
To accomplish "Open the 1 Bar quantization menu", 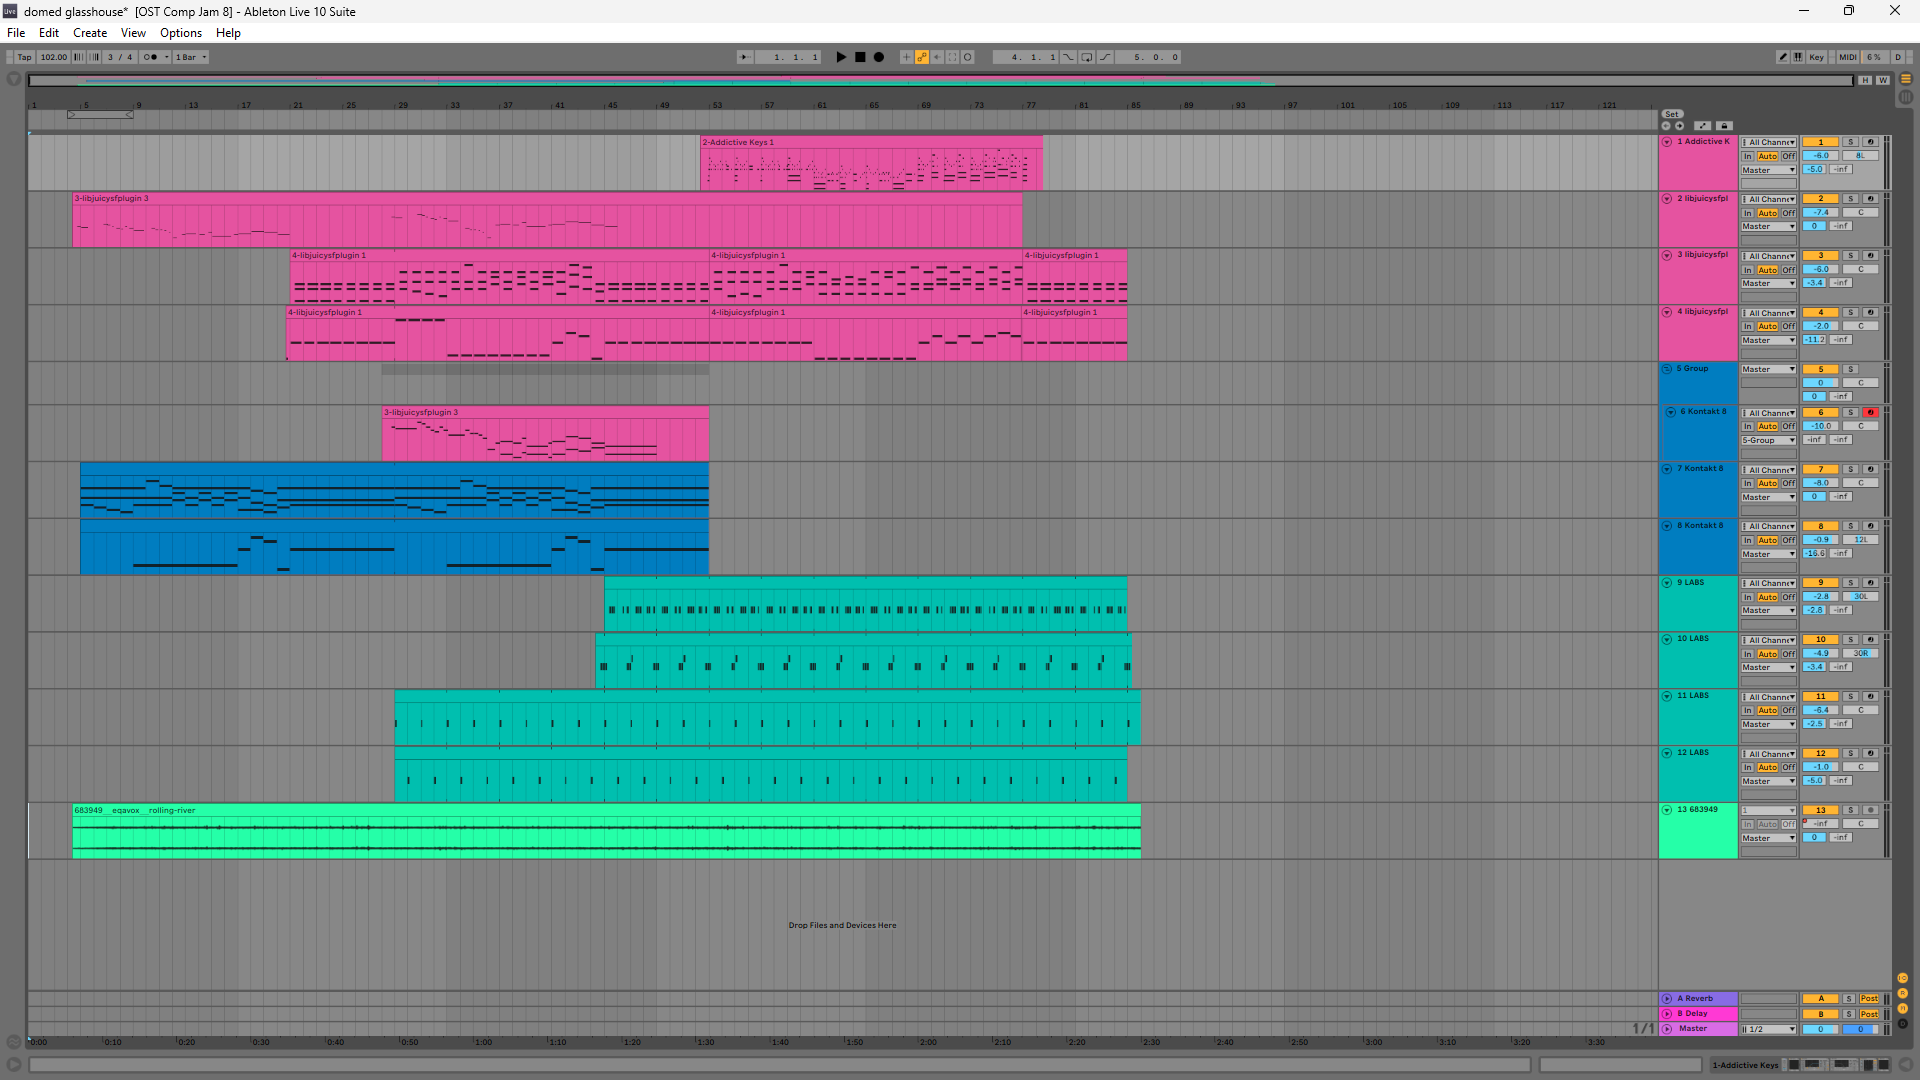I will (x=191, y=57).
